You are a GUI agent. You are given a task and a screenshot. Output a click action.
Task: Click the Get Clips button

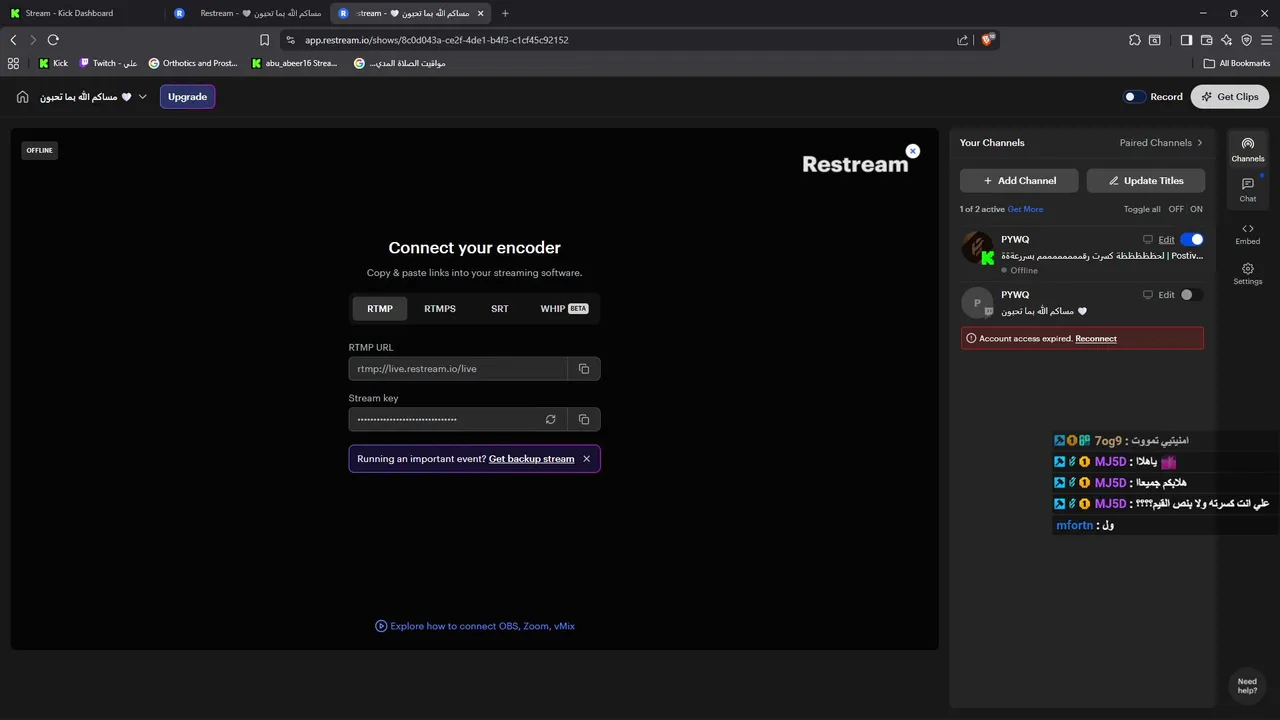(x=1230, y=97)
